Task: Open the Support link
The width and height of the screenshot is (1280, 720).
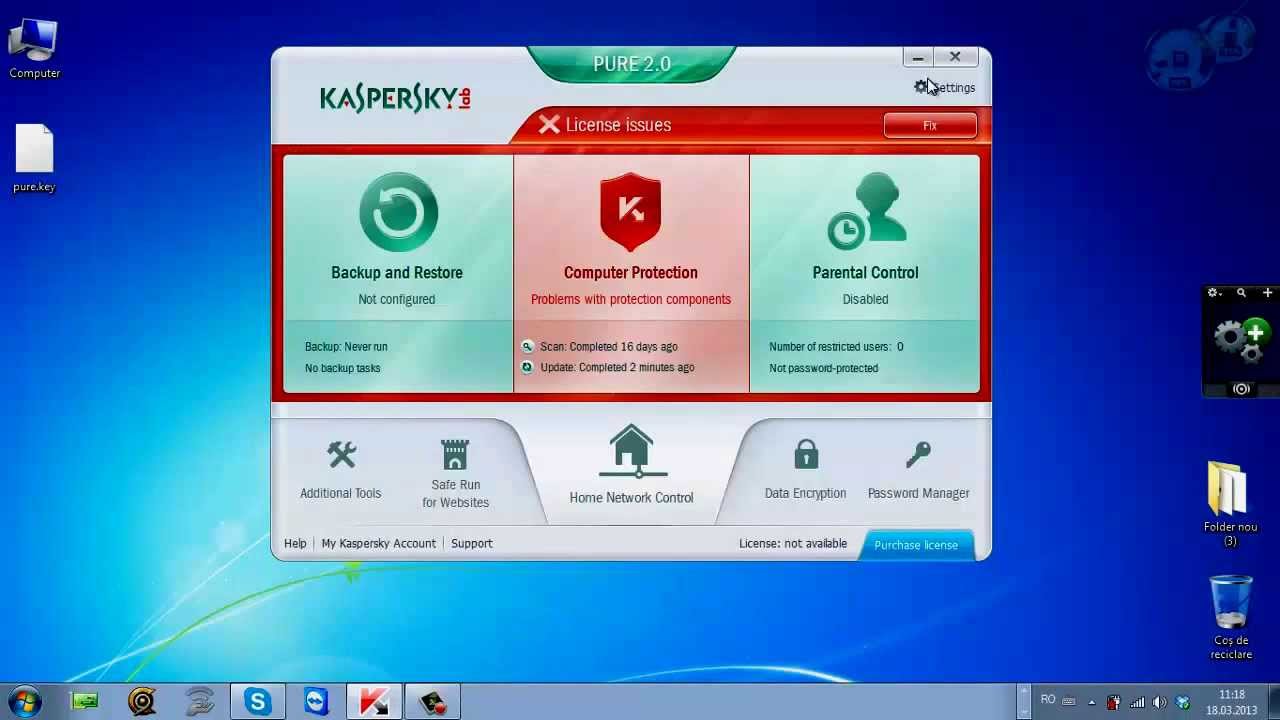Action: pyautogui.click(x=472, y=543)
